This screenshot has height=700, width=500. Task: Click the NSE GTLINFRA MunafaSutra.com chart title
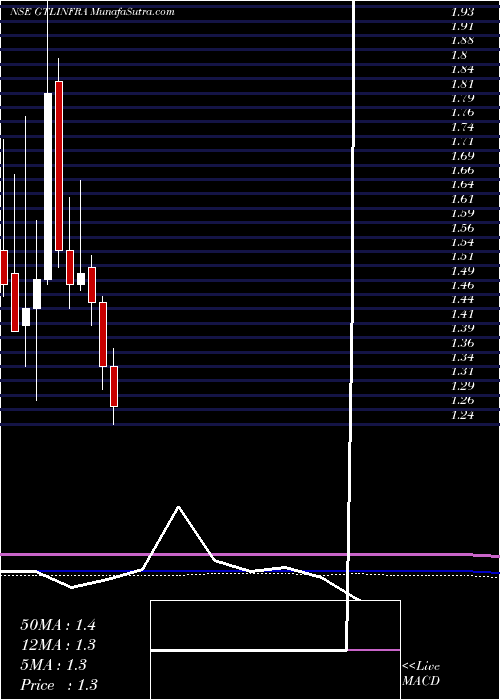tap(92, 12)
